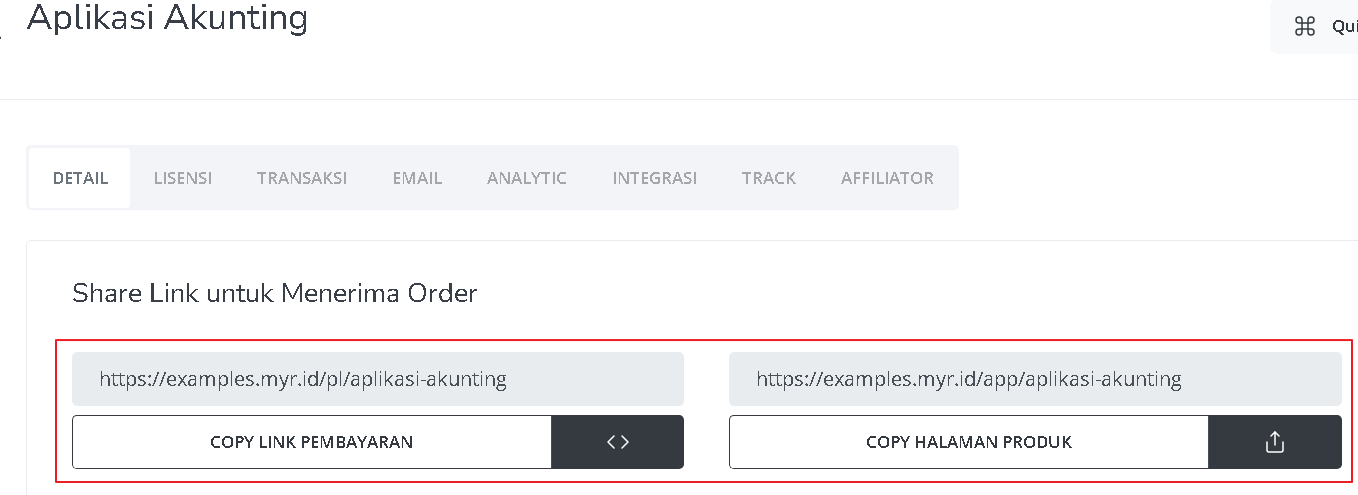The height and width of the screenshot is (495, 1358).
Task: Click the product page URL field
Action: click(x=1035, y=379)
